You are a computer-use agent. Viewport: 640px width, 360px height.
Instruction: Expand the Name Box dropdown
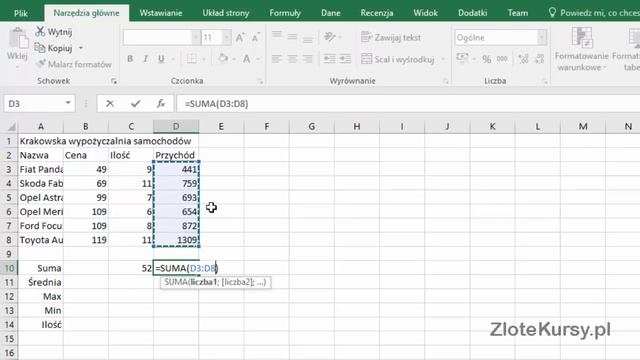click(x=68, y=103)
